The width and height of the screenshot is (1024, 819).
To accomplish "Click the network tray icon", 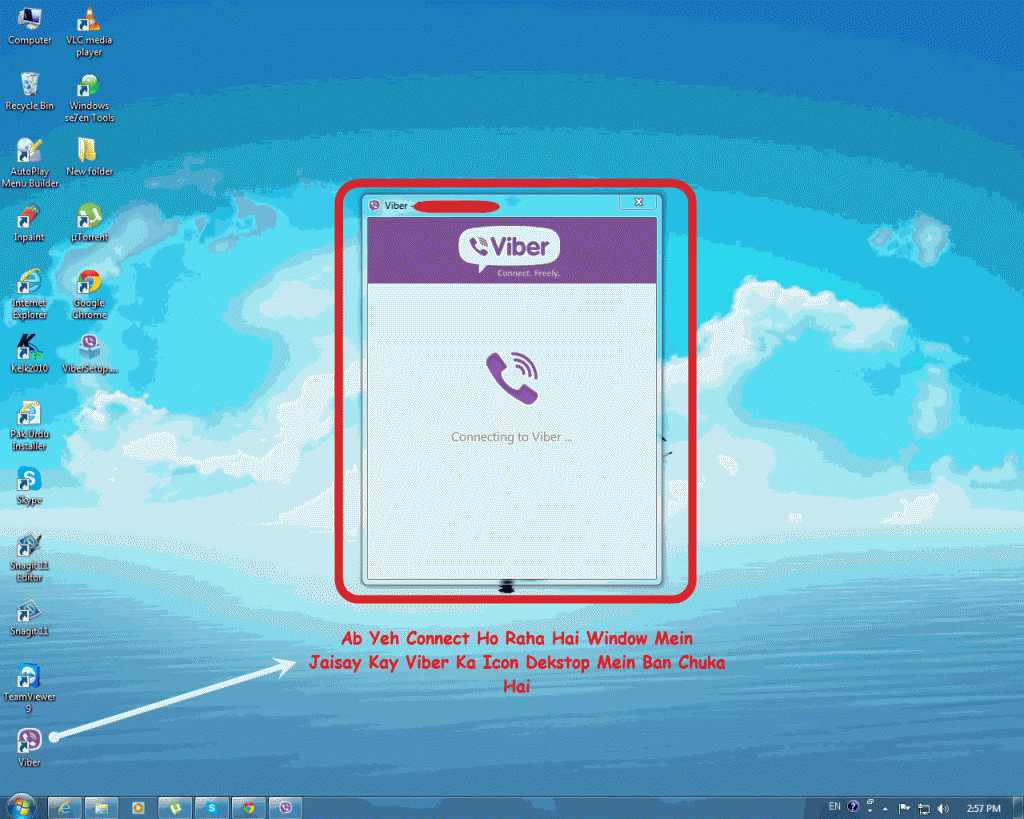I will tap(923, 809).
